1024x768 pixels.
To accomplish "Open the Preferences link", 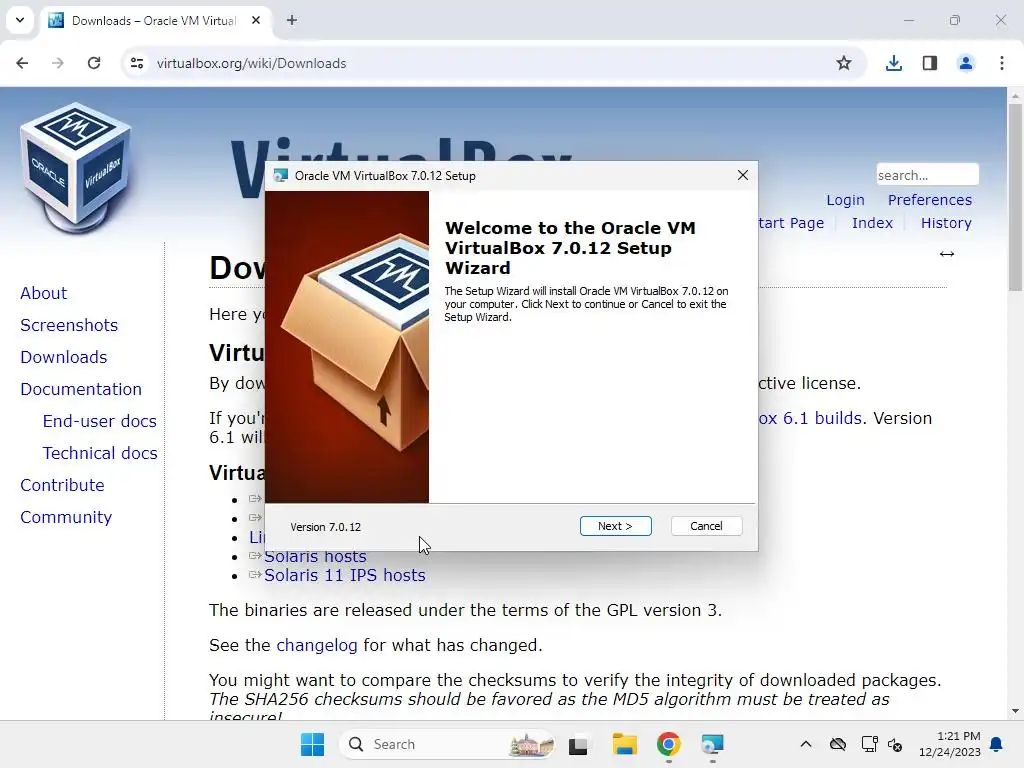I will coord(929,200).
